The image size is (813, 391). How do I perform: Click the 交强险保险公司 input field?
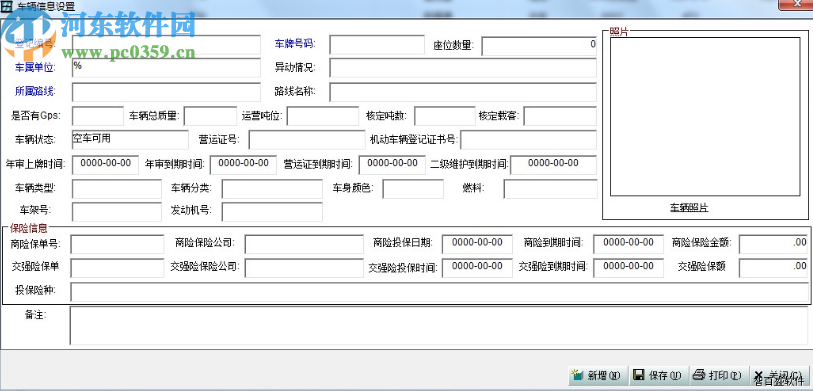304,268
